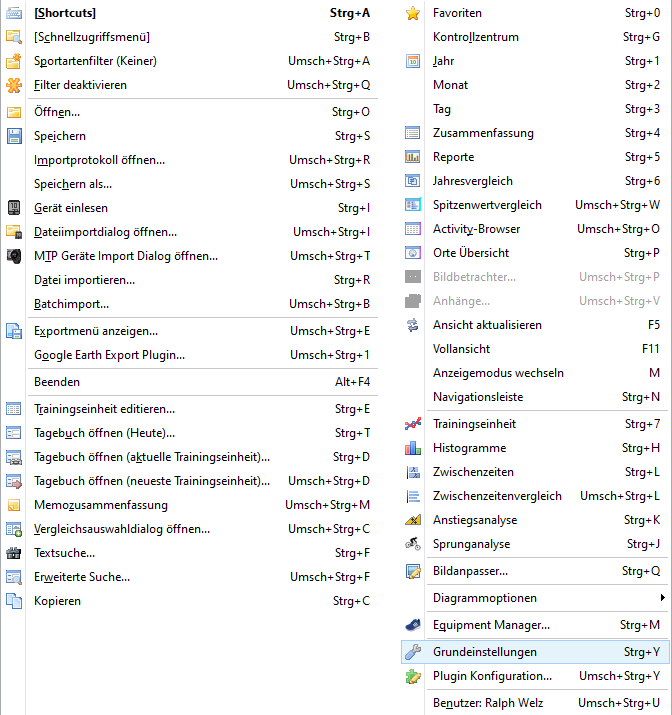
Task: Click the folder icon for Öffnen
Action: 14,112
